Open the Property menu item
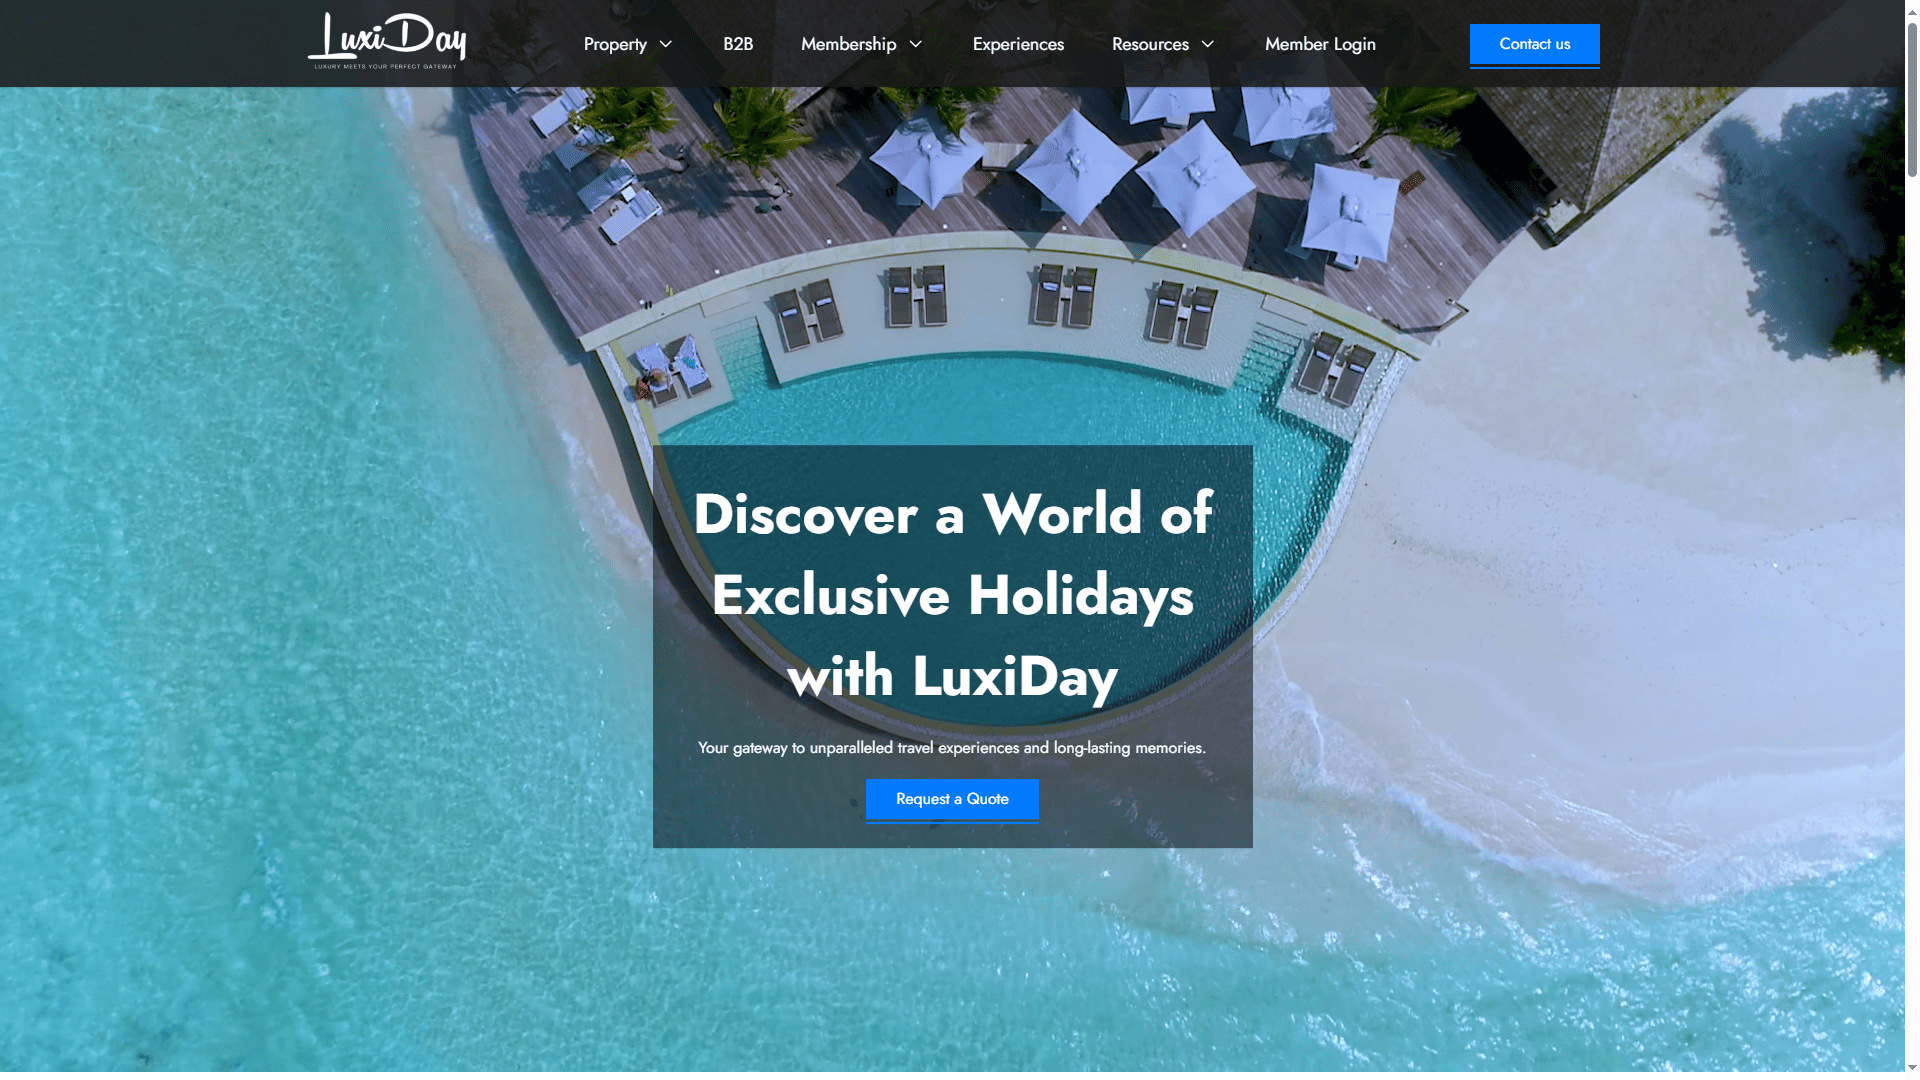1920x1080 pixels. click(615, 44)
